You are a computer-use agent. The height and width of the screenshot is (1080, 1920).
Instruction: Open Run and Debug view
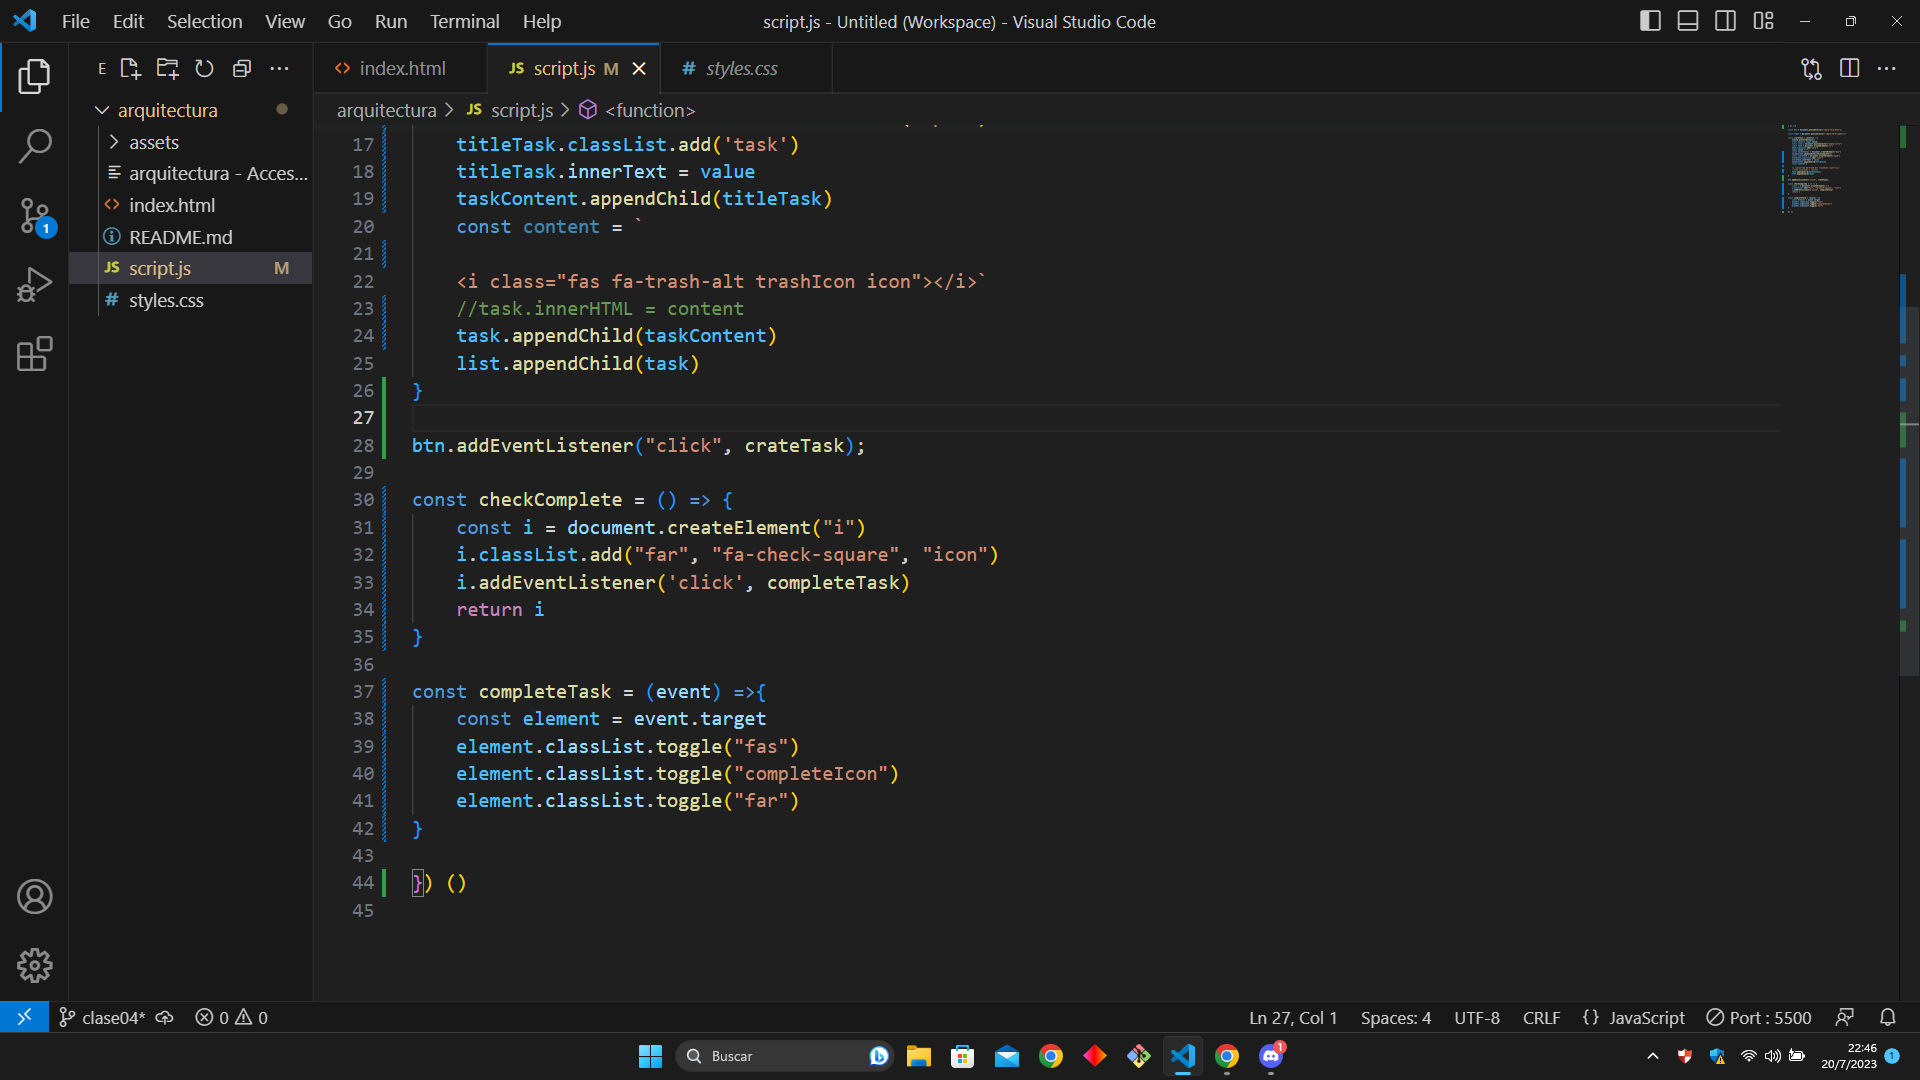click(34, 285)
